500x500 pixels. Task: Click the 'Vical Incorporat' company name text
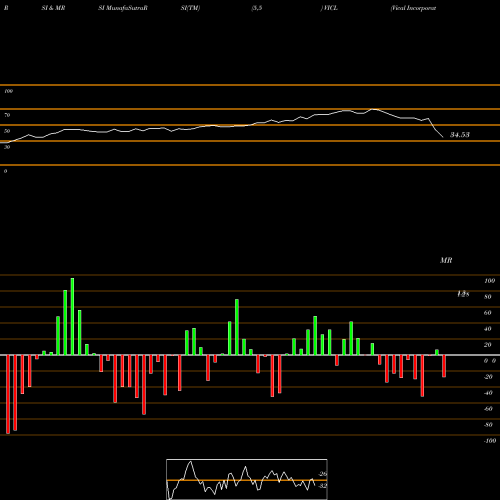point(413,8)
